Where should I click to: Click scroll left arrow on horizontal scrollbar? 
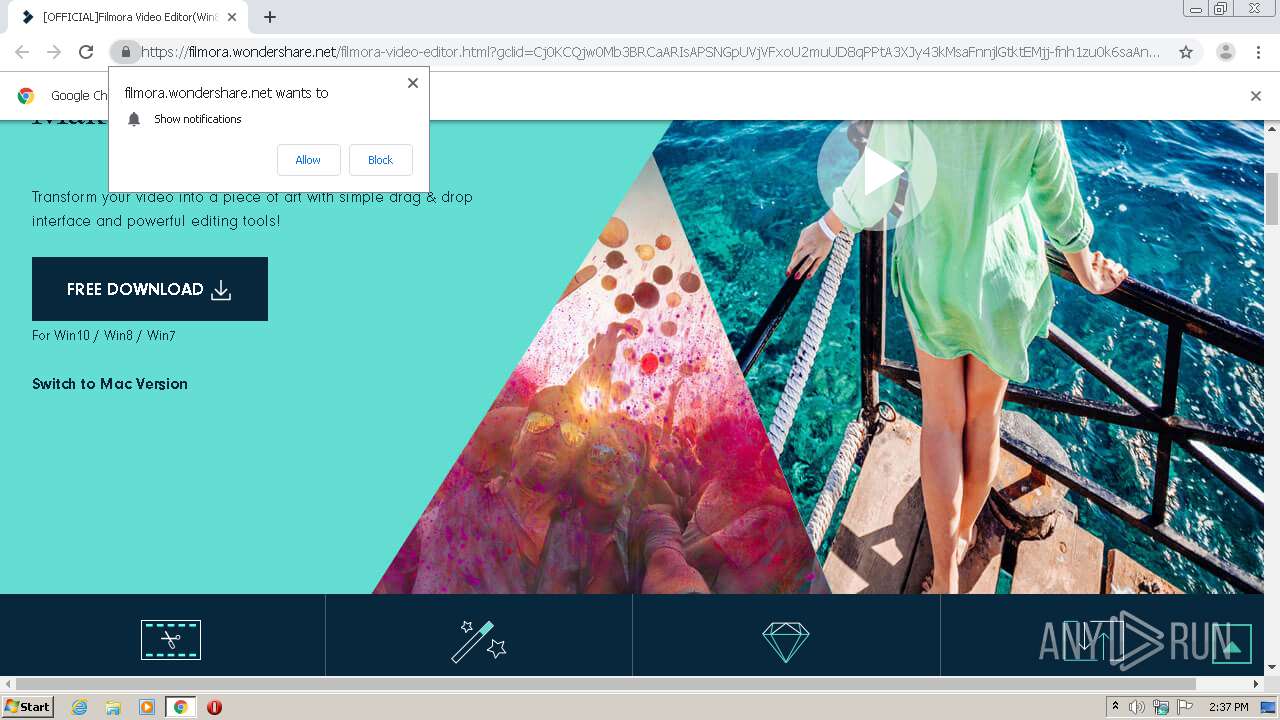[x=8, y=684]
